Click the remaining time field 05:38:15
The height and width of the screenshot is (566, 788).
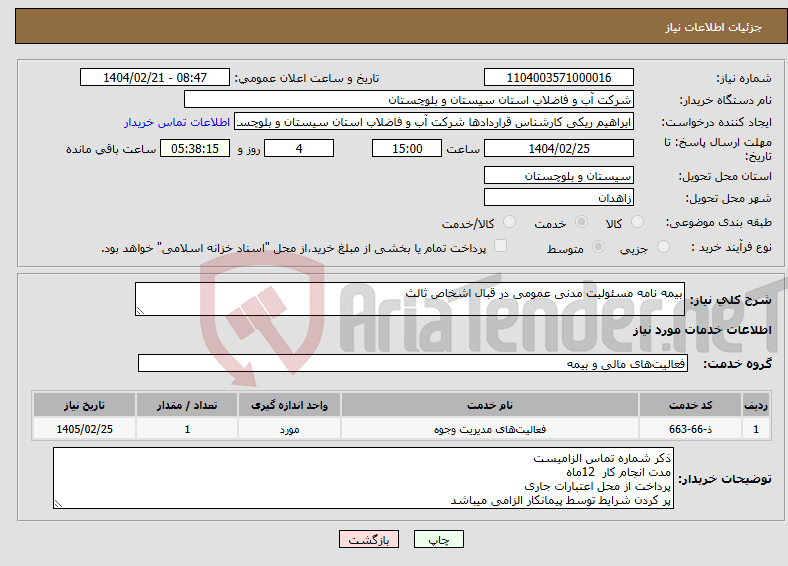pos(195,148)
